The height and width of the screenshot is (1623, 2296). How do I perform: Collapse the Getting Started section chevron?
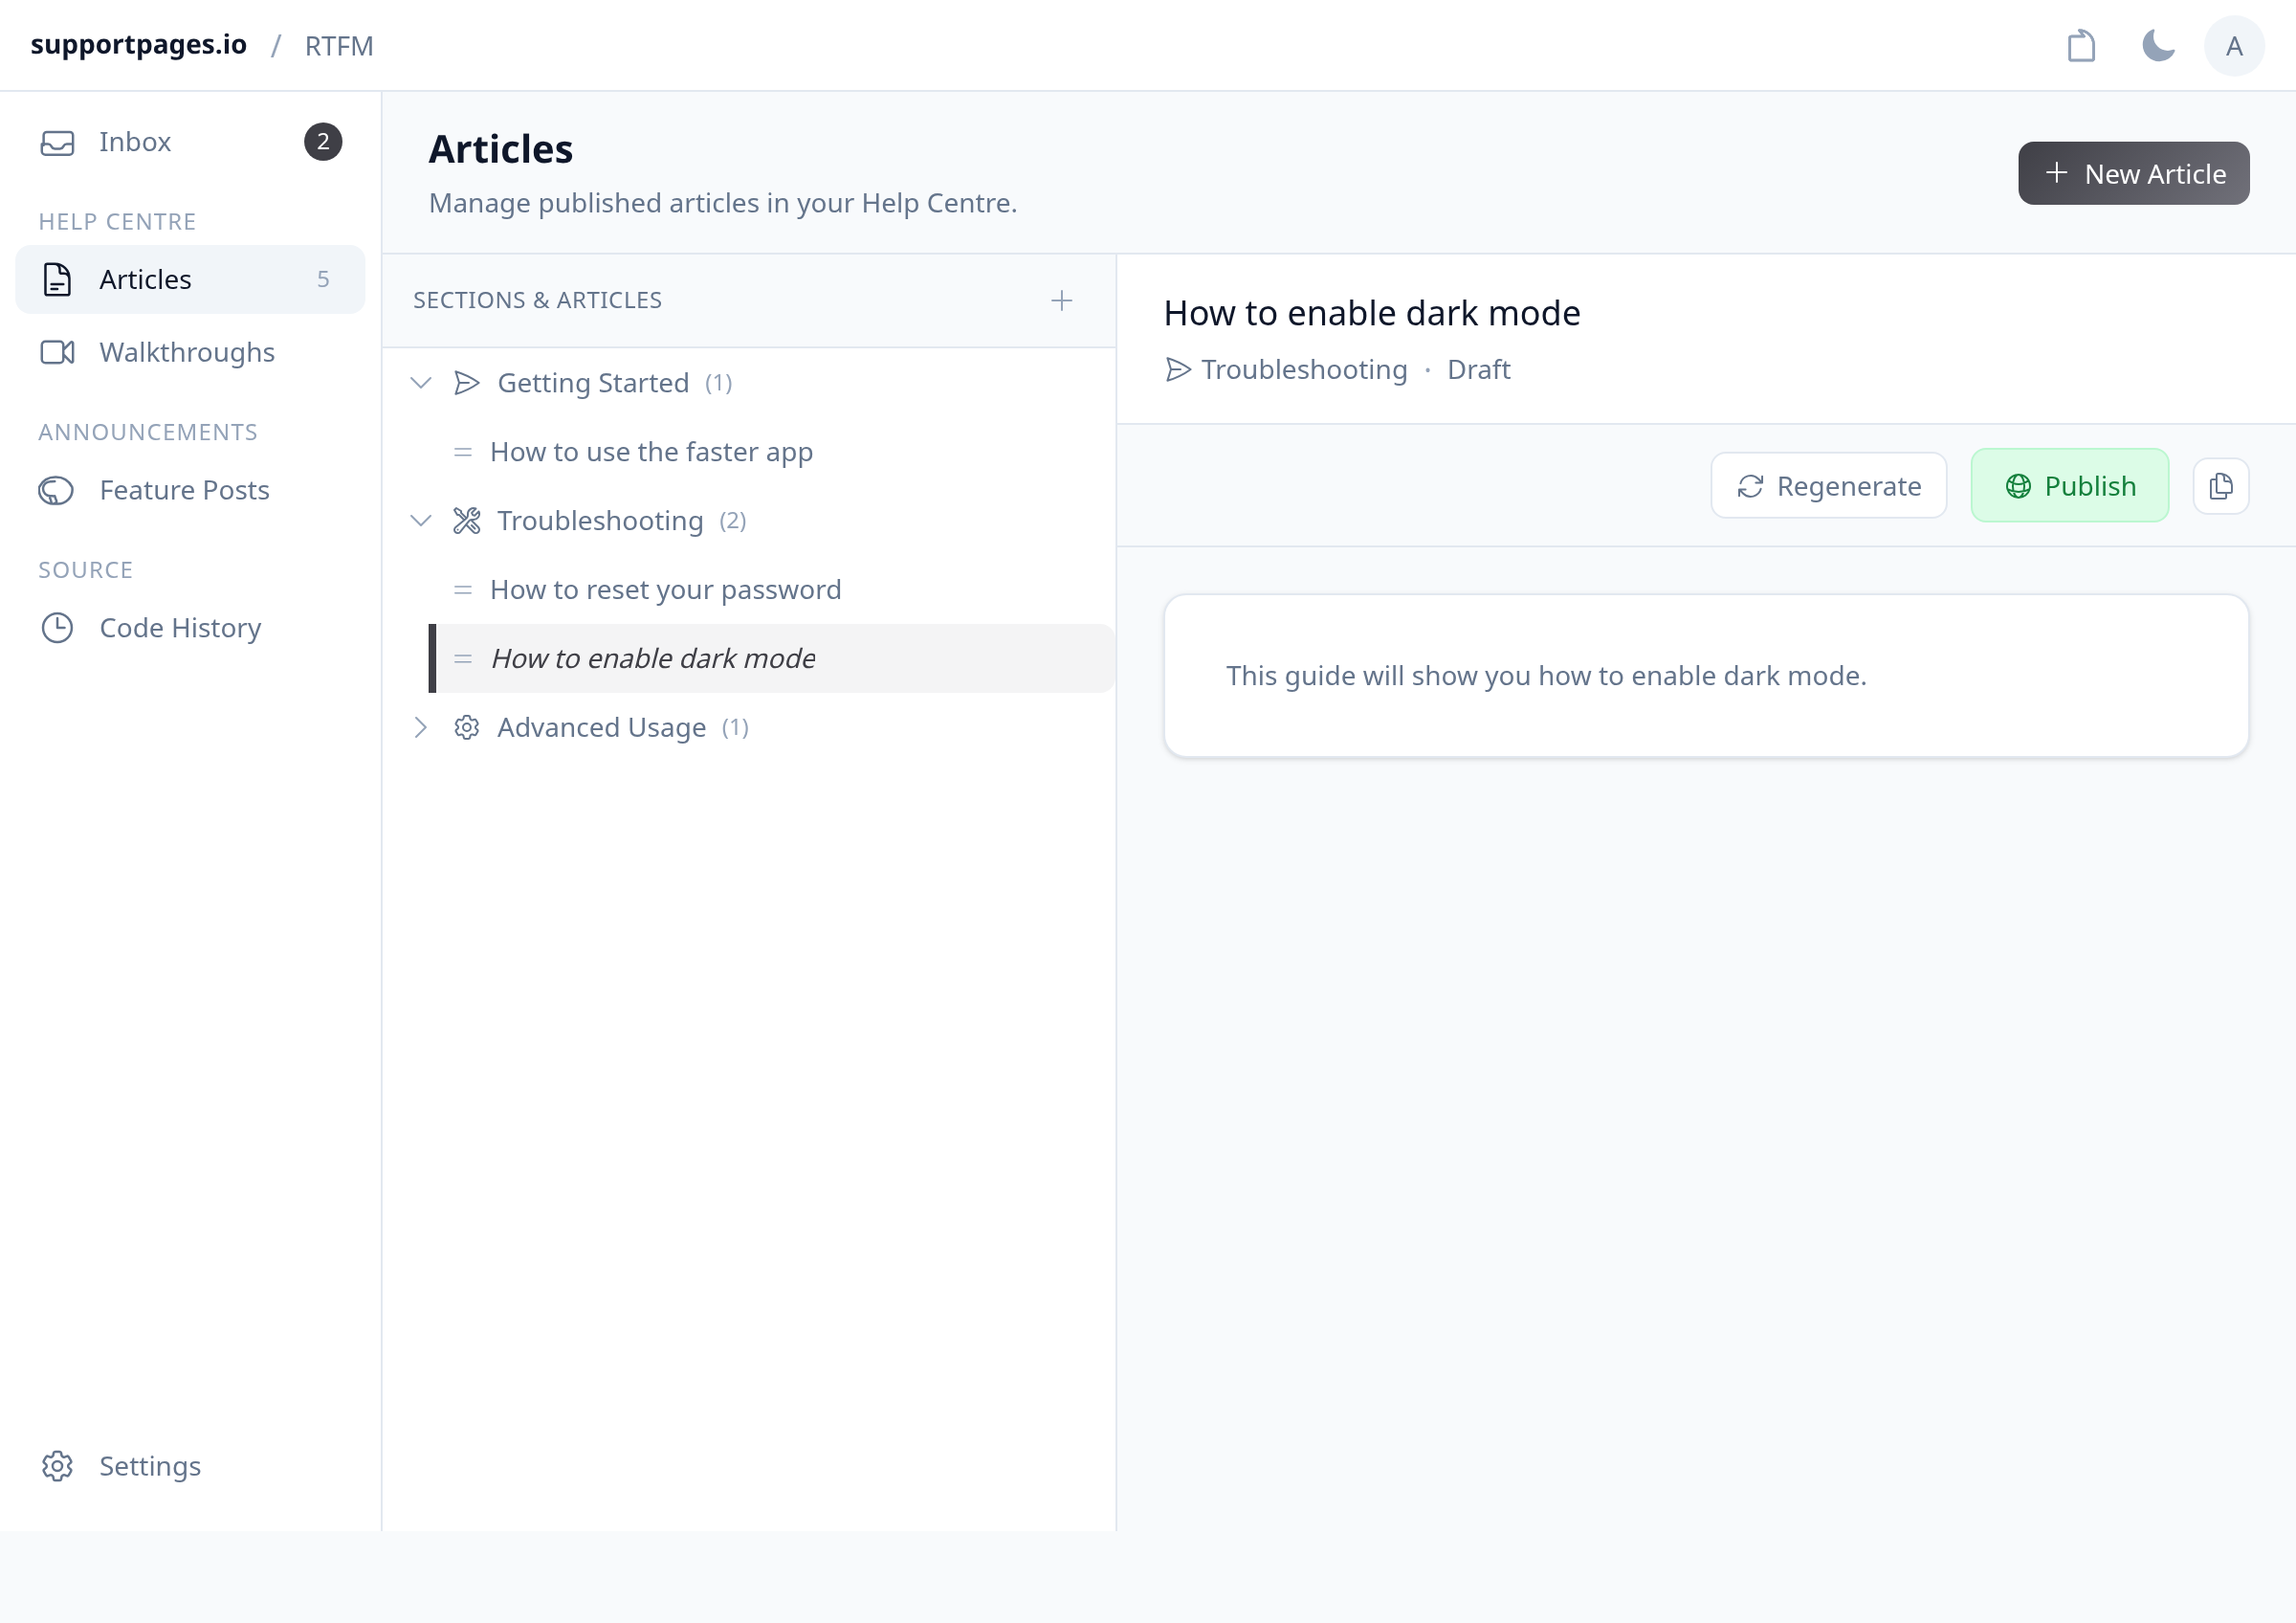421,383
